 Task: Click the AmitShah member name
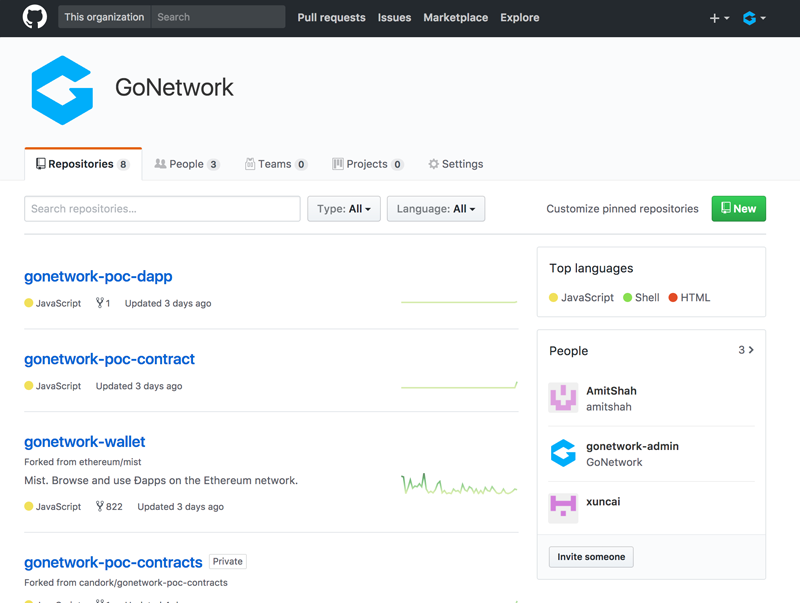click(611, 391)
